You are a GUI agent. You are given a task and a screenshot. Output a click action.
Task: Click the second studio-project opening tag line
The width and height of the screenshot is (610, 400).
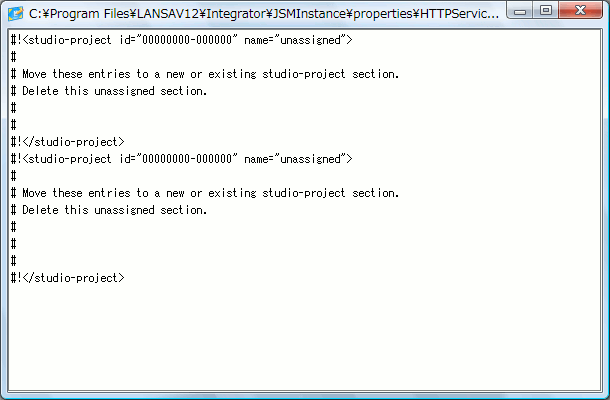click(181, 159)
